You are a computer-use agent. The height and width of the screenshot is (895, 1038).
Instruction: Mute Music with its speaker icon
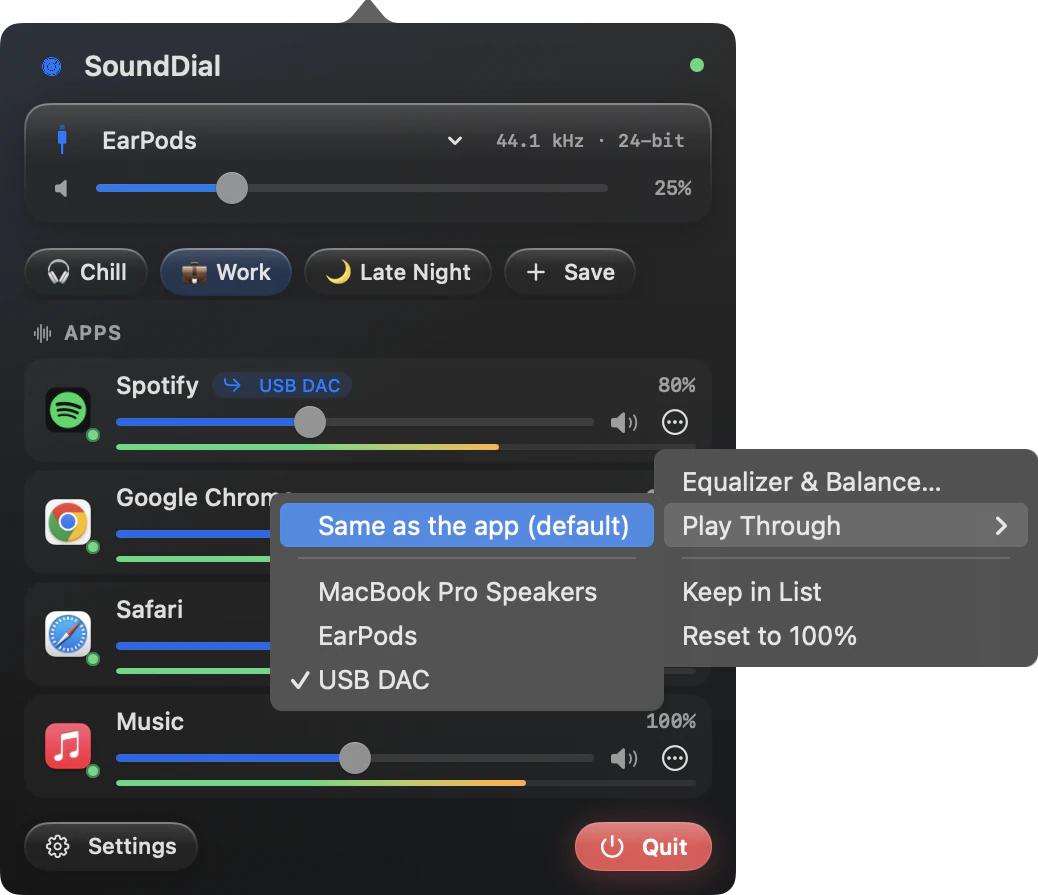click(624, 758)
